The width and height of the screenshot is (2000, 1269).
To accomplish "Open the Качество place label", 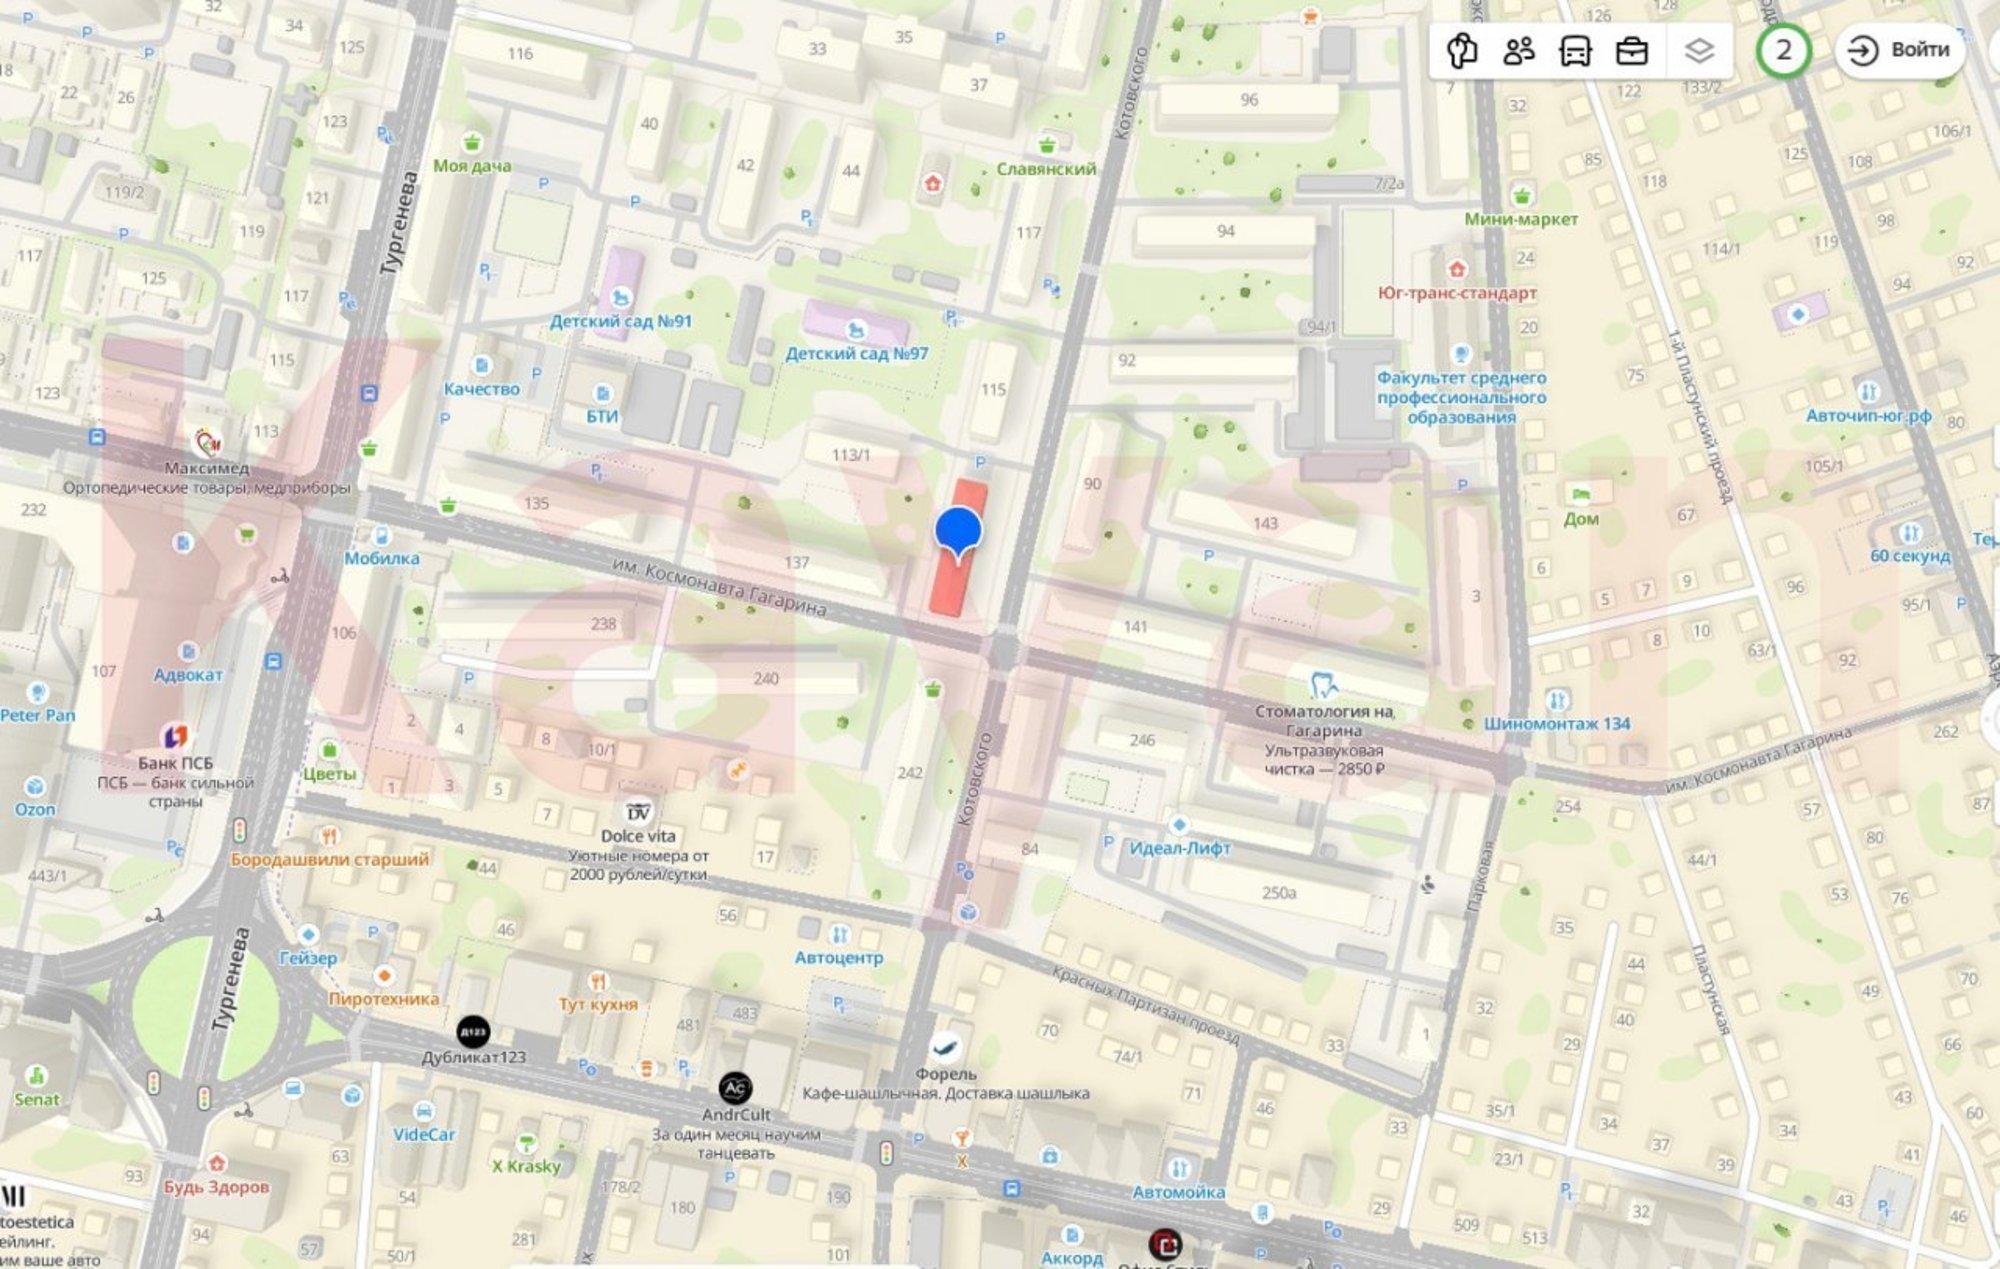I will 482,389.
